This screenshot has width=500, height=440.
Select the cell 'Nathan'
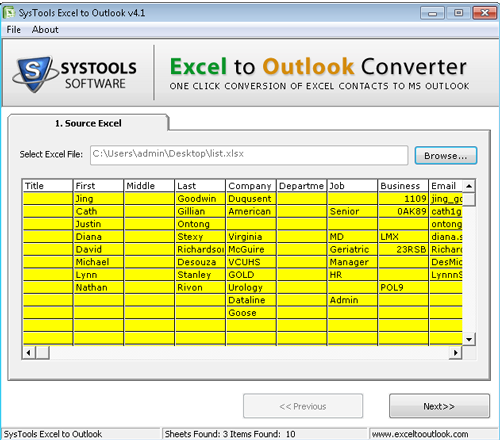pos(98,287)
